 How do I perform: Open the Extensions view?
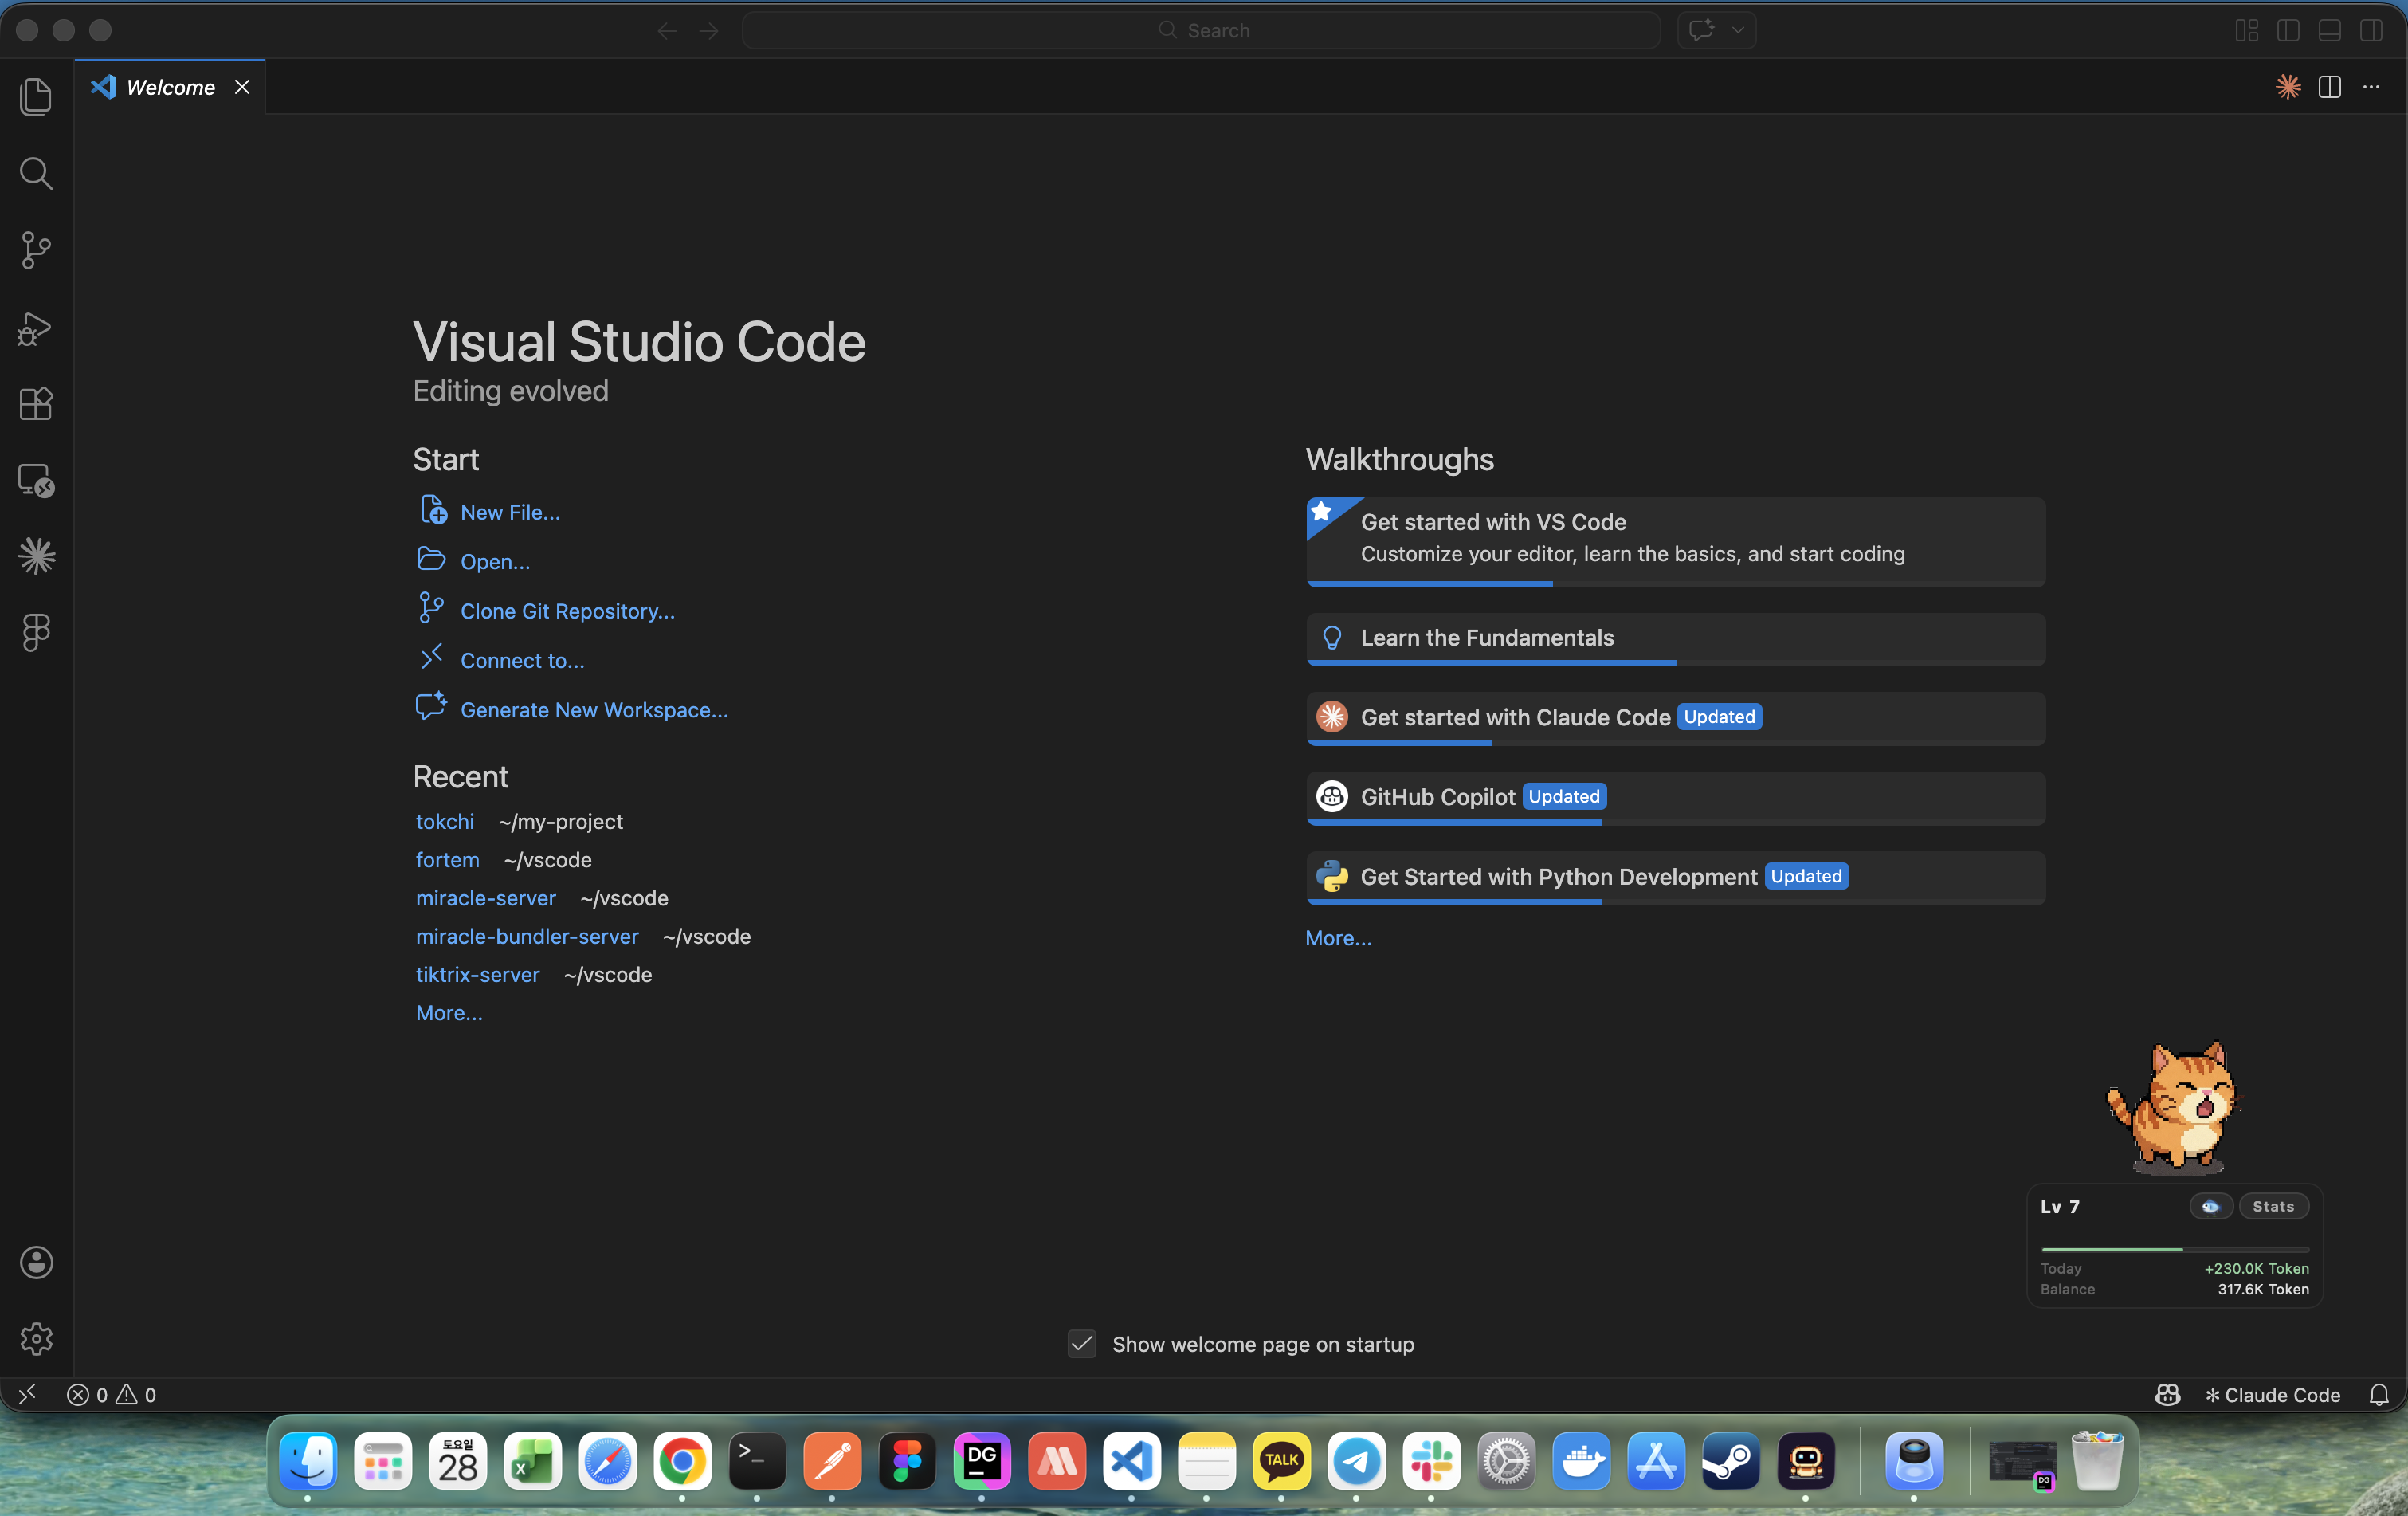(x=36, y=404)
